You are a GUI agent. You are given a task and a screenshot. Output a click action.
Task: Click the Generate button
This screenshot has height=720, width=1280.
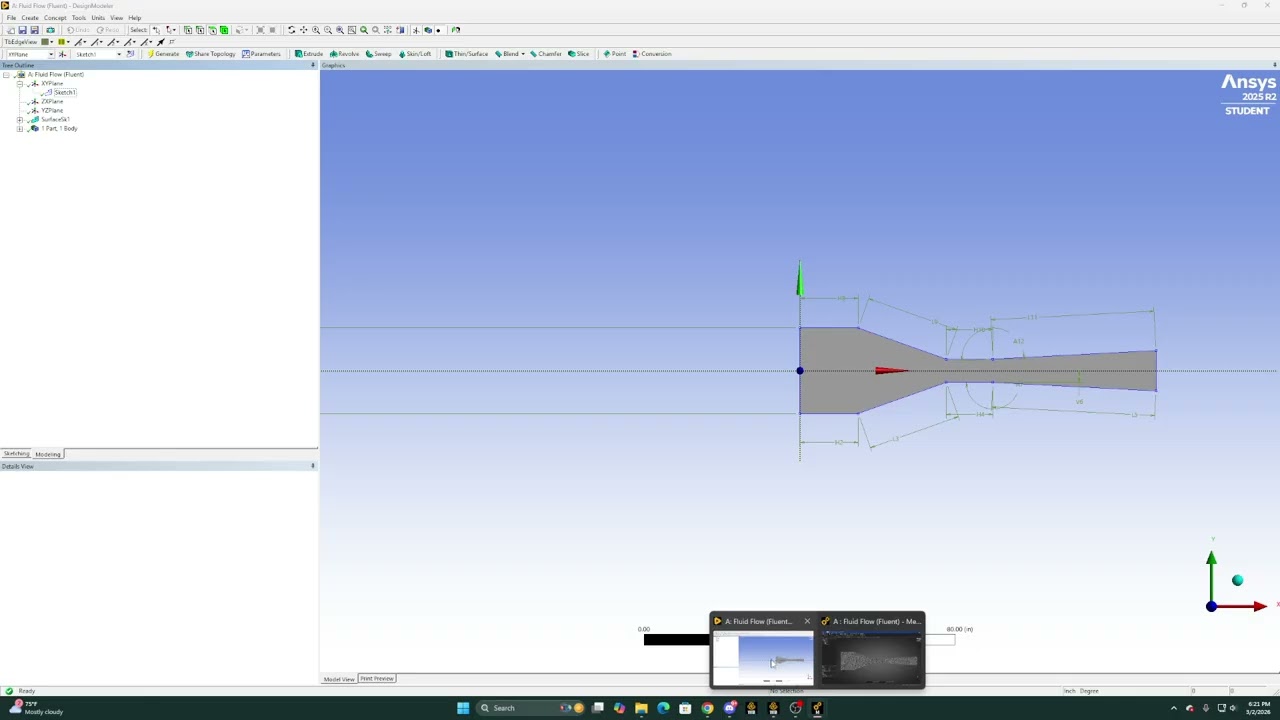pyautogui.click(x=164, y=54)
